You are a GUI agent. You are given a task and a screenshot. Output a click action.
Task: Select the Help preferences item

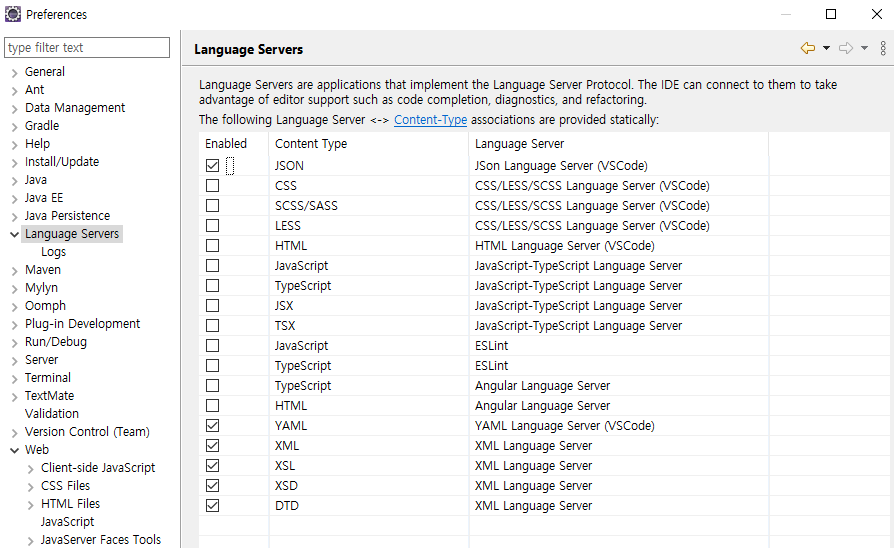point(38,144)
